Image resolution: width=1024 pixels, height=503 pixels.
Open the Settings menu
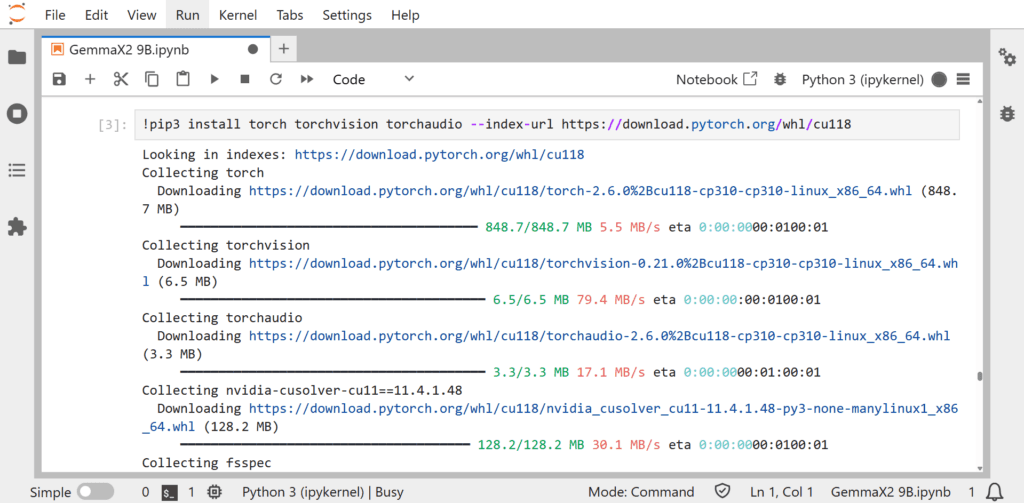(347, 15)
